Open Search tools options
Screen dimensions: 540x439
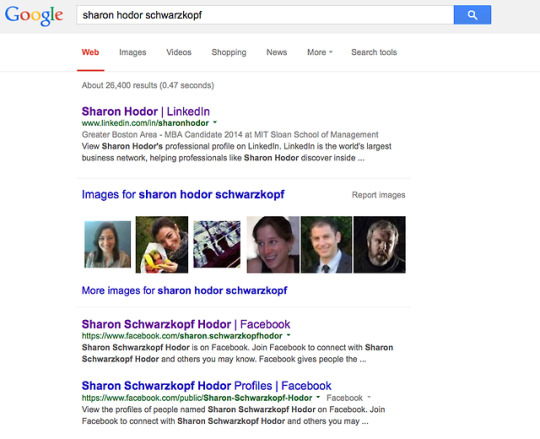tap(374, 52)
